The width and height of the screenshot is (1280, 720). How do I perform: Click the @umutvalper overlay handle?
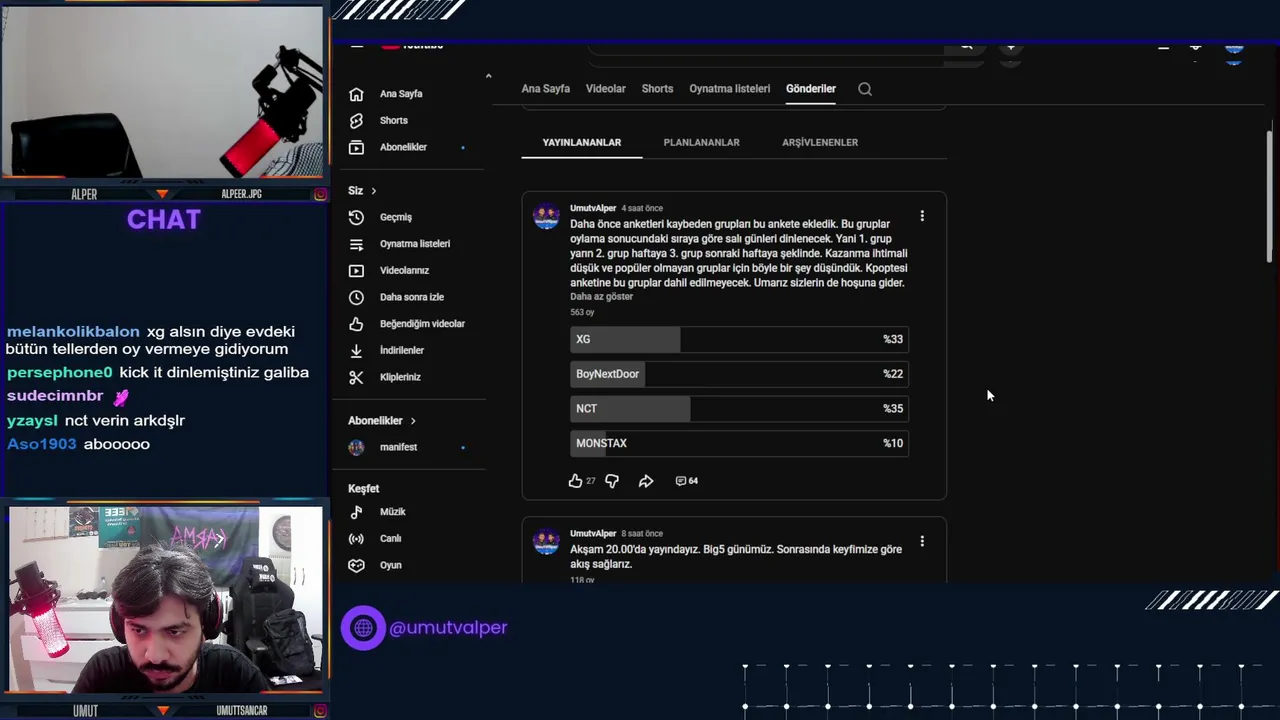tap(448, 628)
